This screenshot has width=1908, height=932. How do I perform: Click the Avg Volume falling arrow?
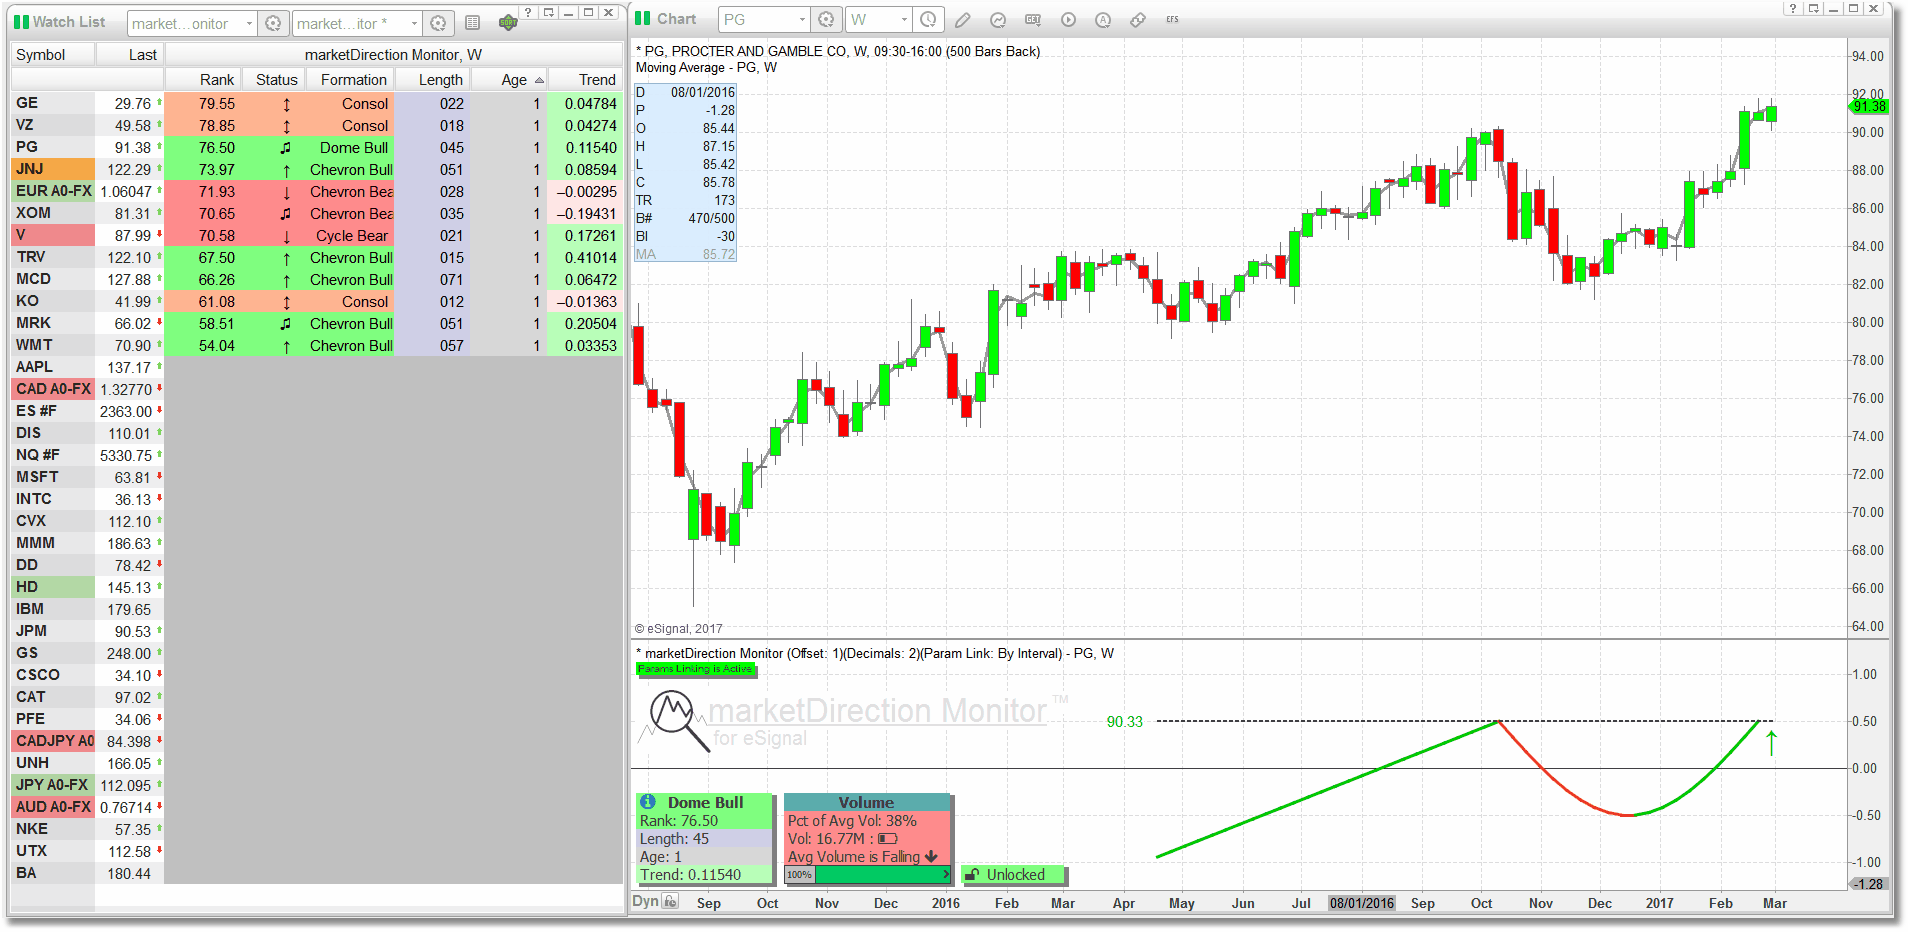click(932, 856)
